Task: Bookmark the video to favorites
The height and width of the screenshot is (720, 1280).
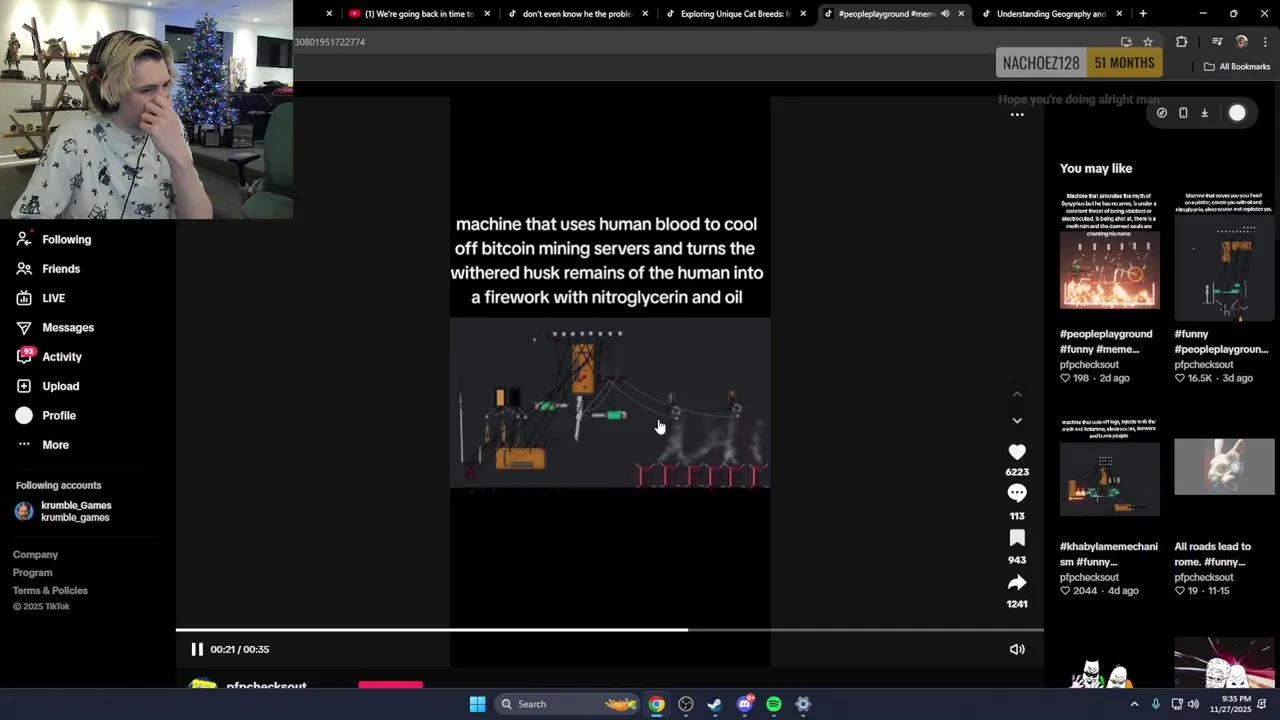Action: pos(1017,539)
